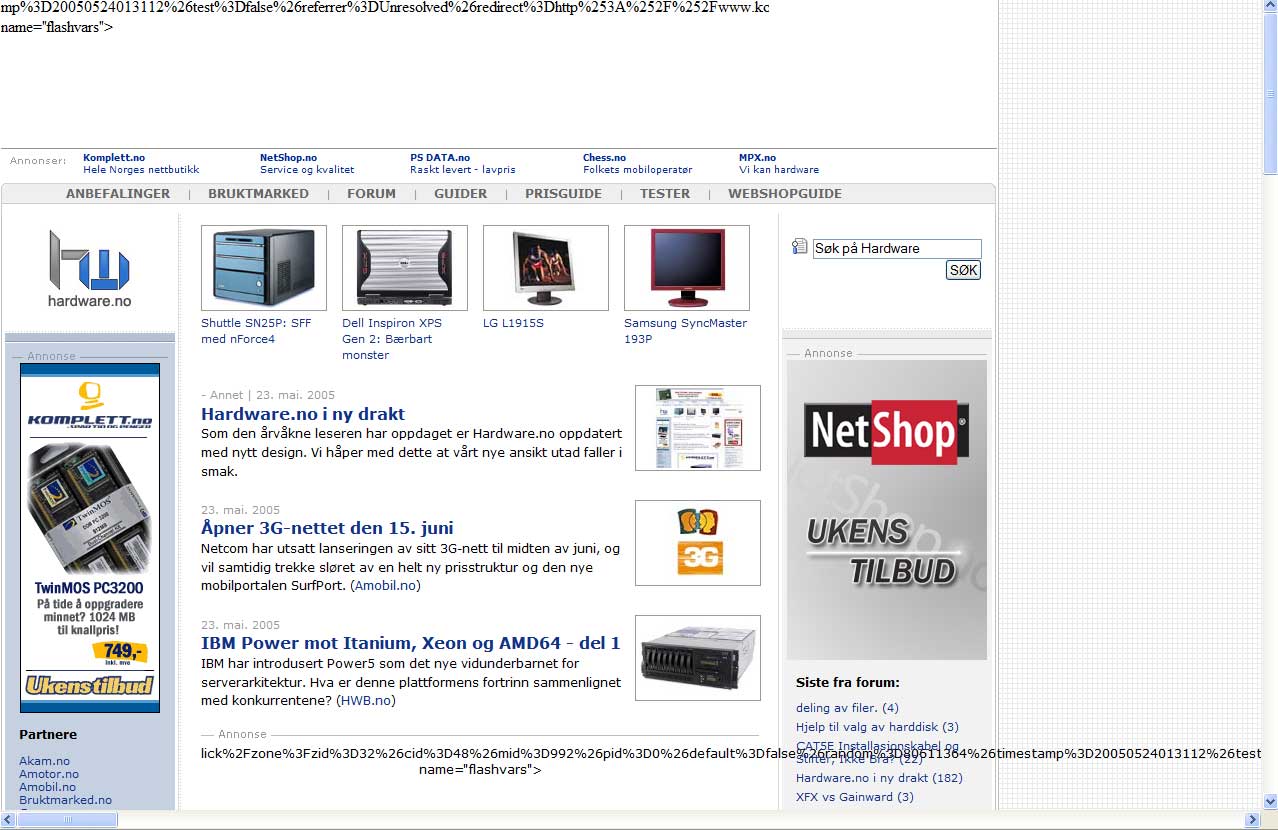The width and height of the screenshot is (1278, 830).
Task: Switch to the TESTER section
Action: (x=665, y=193)
